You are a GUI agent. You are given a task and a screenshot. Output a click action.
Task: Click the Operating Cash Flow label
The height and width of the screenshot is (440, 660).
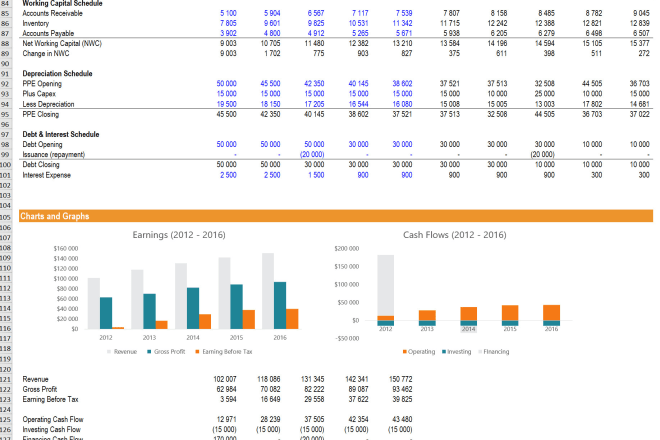[x=53, y=420]
